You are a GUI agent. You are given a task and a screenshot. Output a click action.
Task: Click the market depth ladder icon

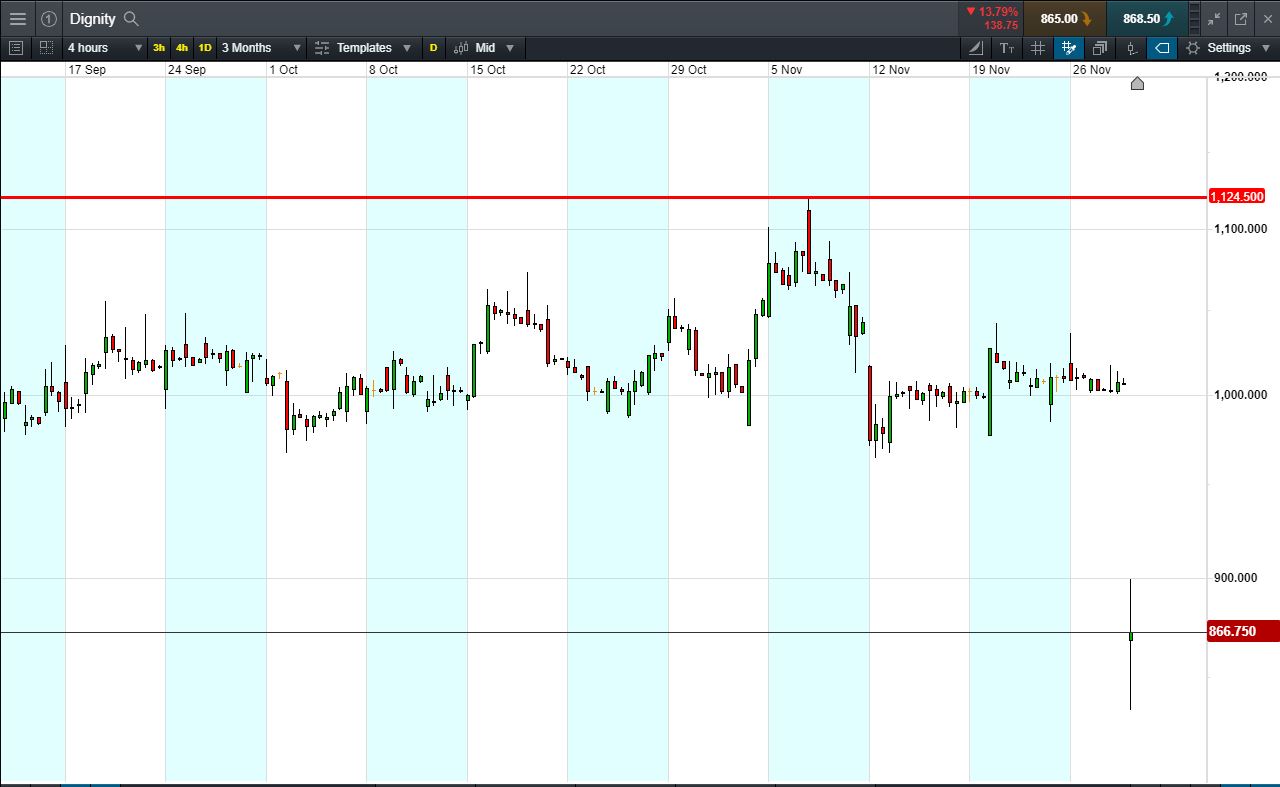(1195, 19)
